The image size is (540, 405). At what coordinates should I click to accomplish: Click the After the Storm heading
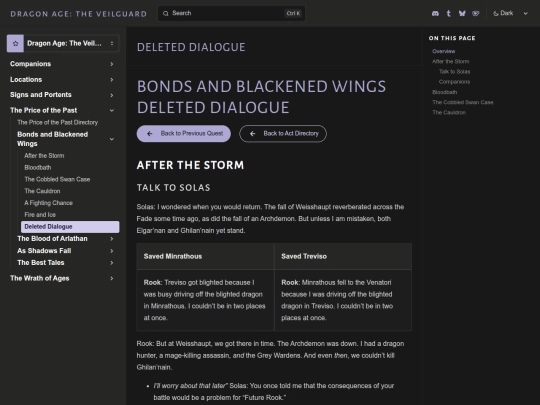[190, 165]
